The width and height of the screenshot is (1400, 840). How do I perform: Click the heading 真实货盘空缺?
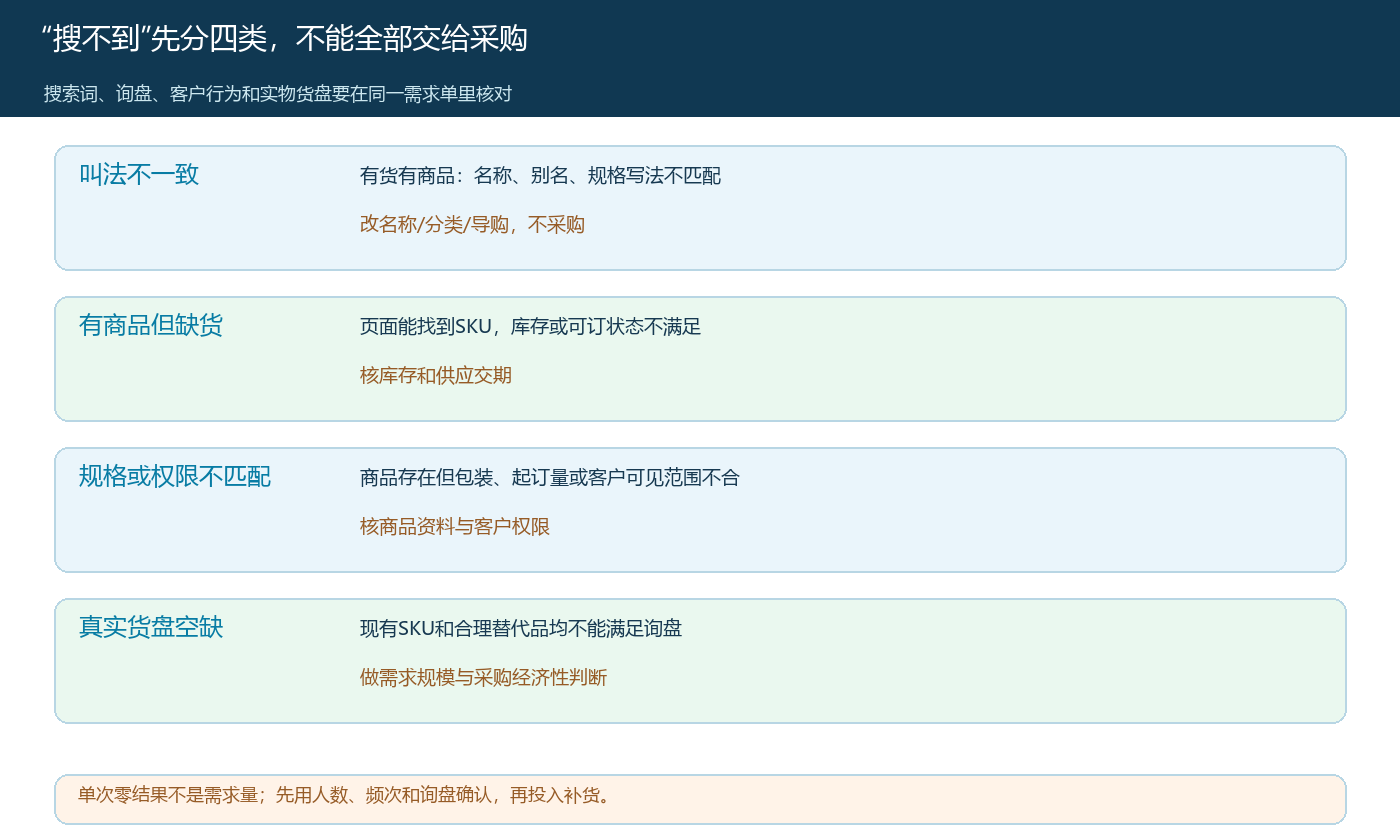151,627
